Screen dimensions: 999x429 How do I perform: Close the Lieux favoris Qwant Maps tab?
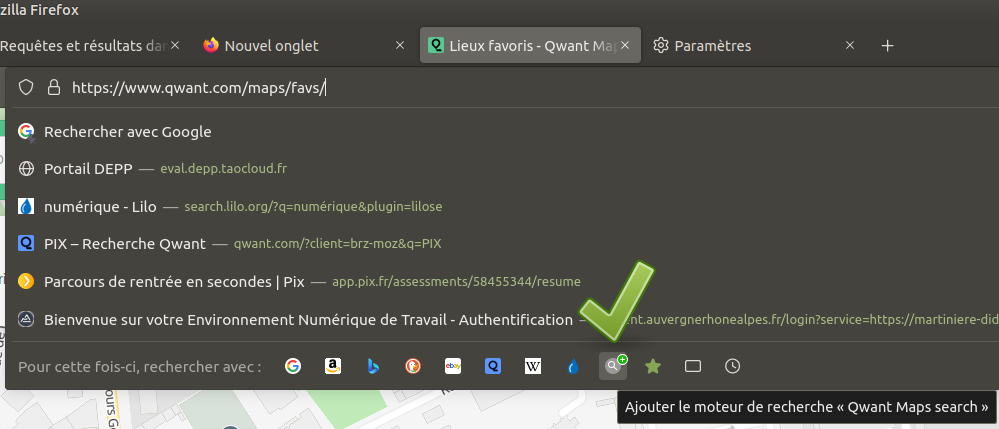[625, 45]
